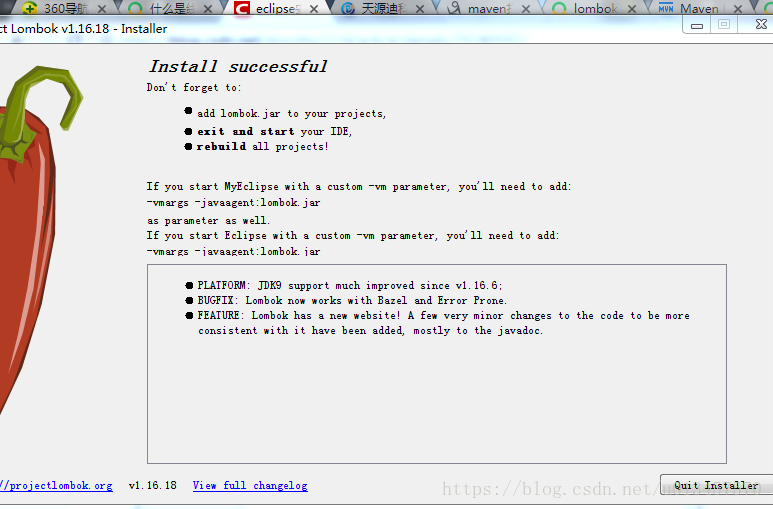This screenshot has height=509, width=773.
Task: Switch to the 什么是 browser tab
Action: coord(172,8)
